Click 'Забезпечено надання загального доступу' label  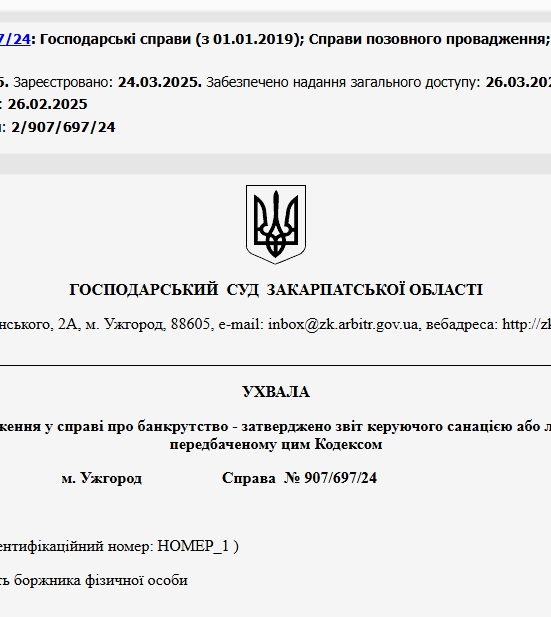click(342, 82)
